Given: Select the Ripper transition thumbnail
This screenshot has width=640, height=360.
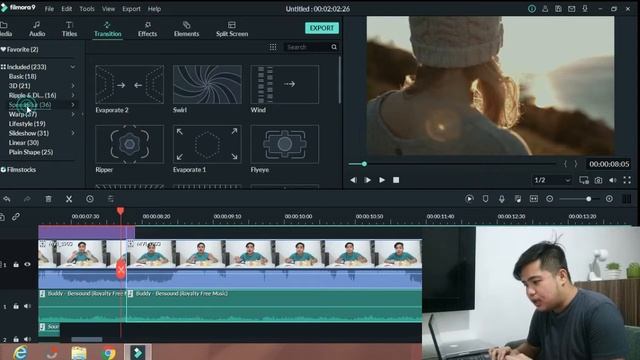Looking at the screenshot, I should (x=129, y=144).
